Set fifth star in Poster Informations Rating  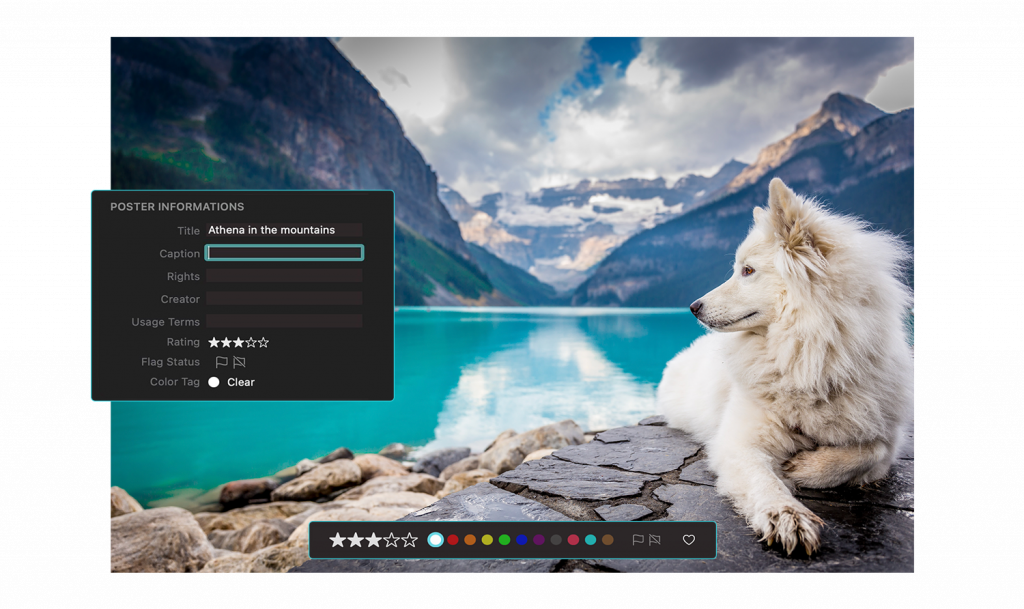coord(263,342)
